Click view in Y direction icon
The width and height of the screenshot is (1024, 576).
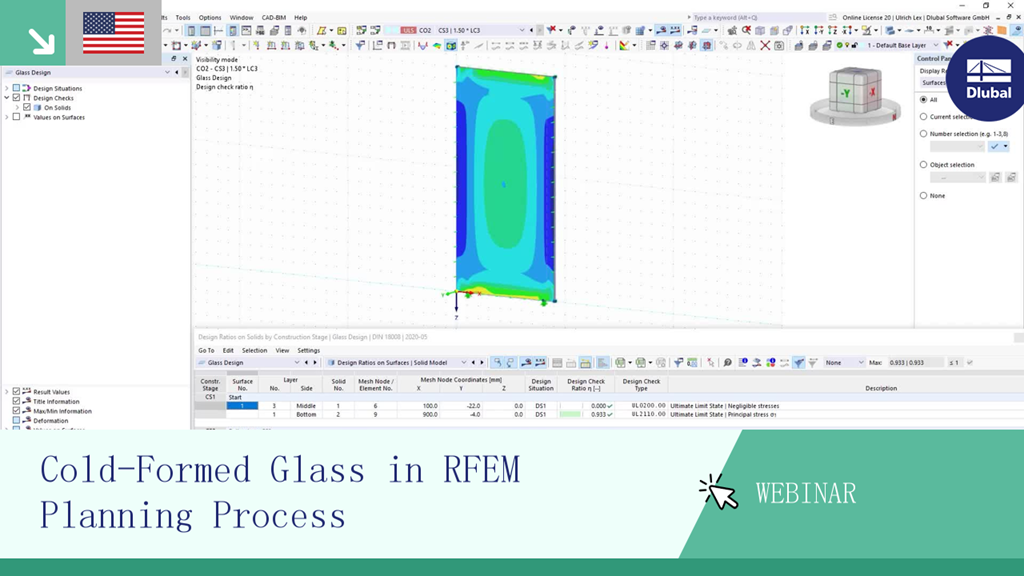pos(818,30)
